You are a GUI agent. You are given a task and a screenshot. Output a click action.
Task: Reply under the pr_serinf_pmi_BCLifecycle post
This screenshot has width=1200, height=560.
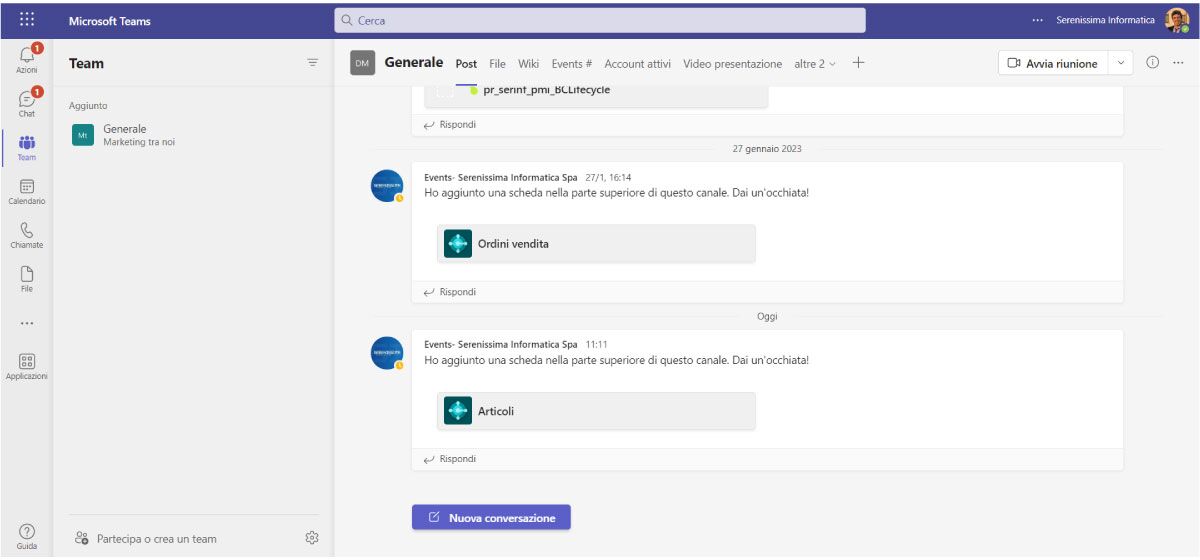[x=450, y=125]
